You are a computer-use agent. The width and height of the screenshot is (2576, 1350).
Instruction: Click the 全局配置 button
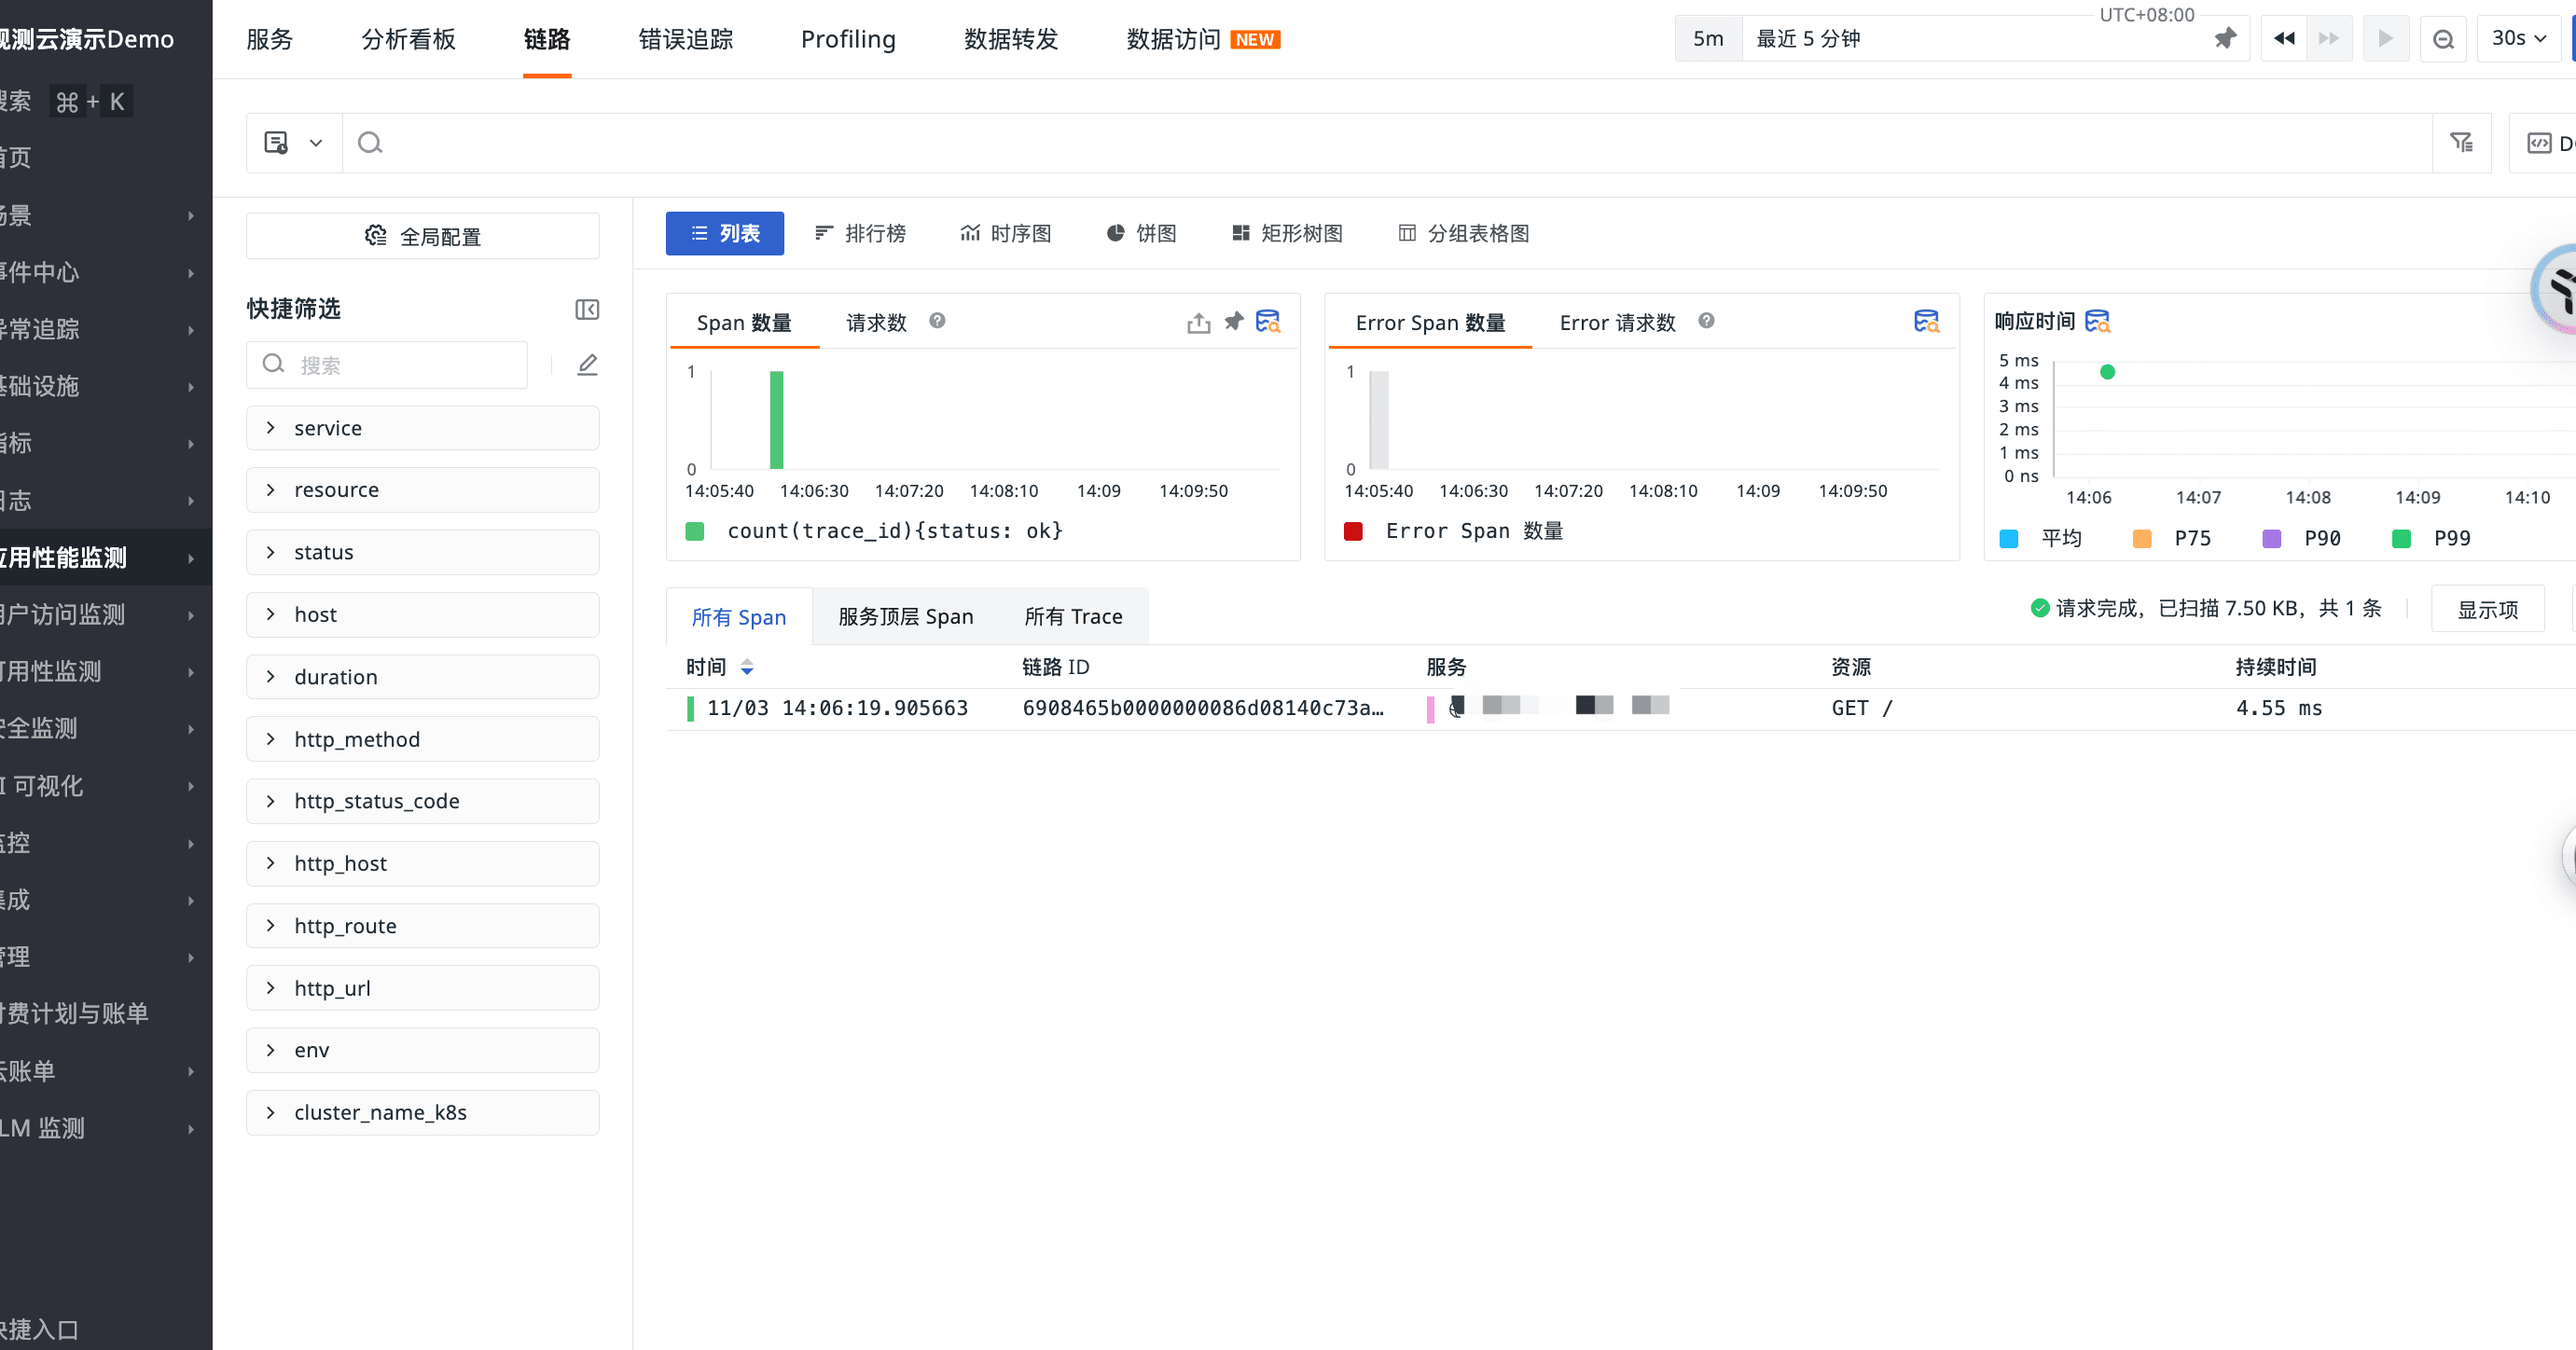point(422,236)
